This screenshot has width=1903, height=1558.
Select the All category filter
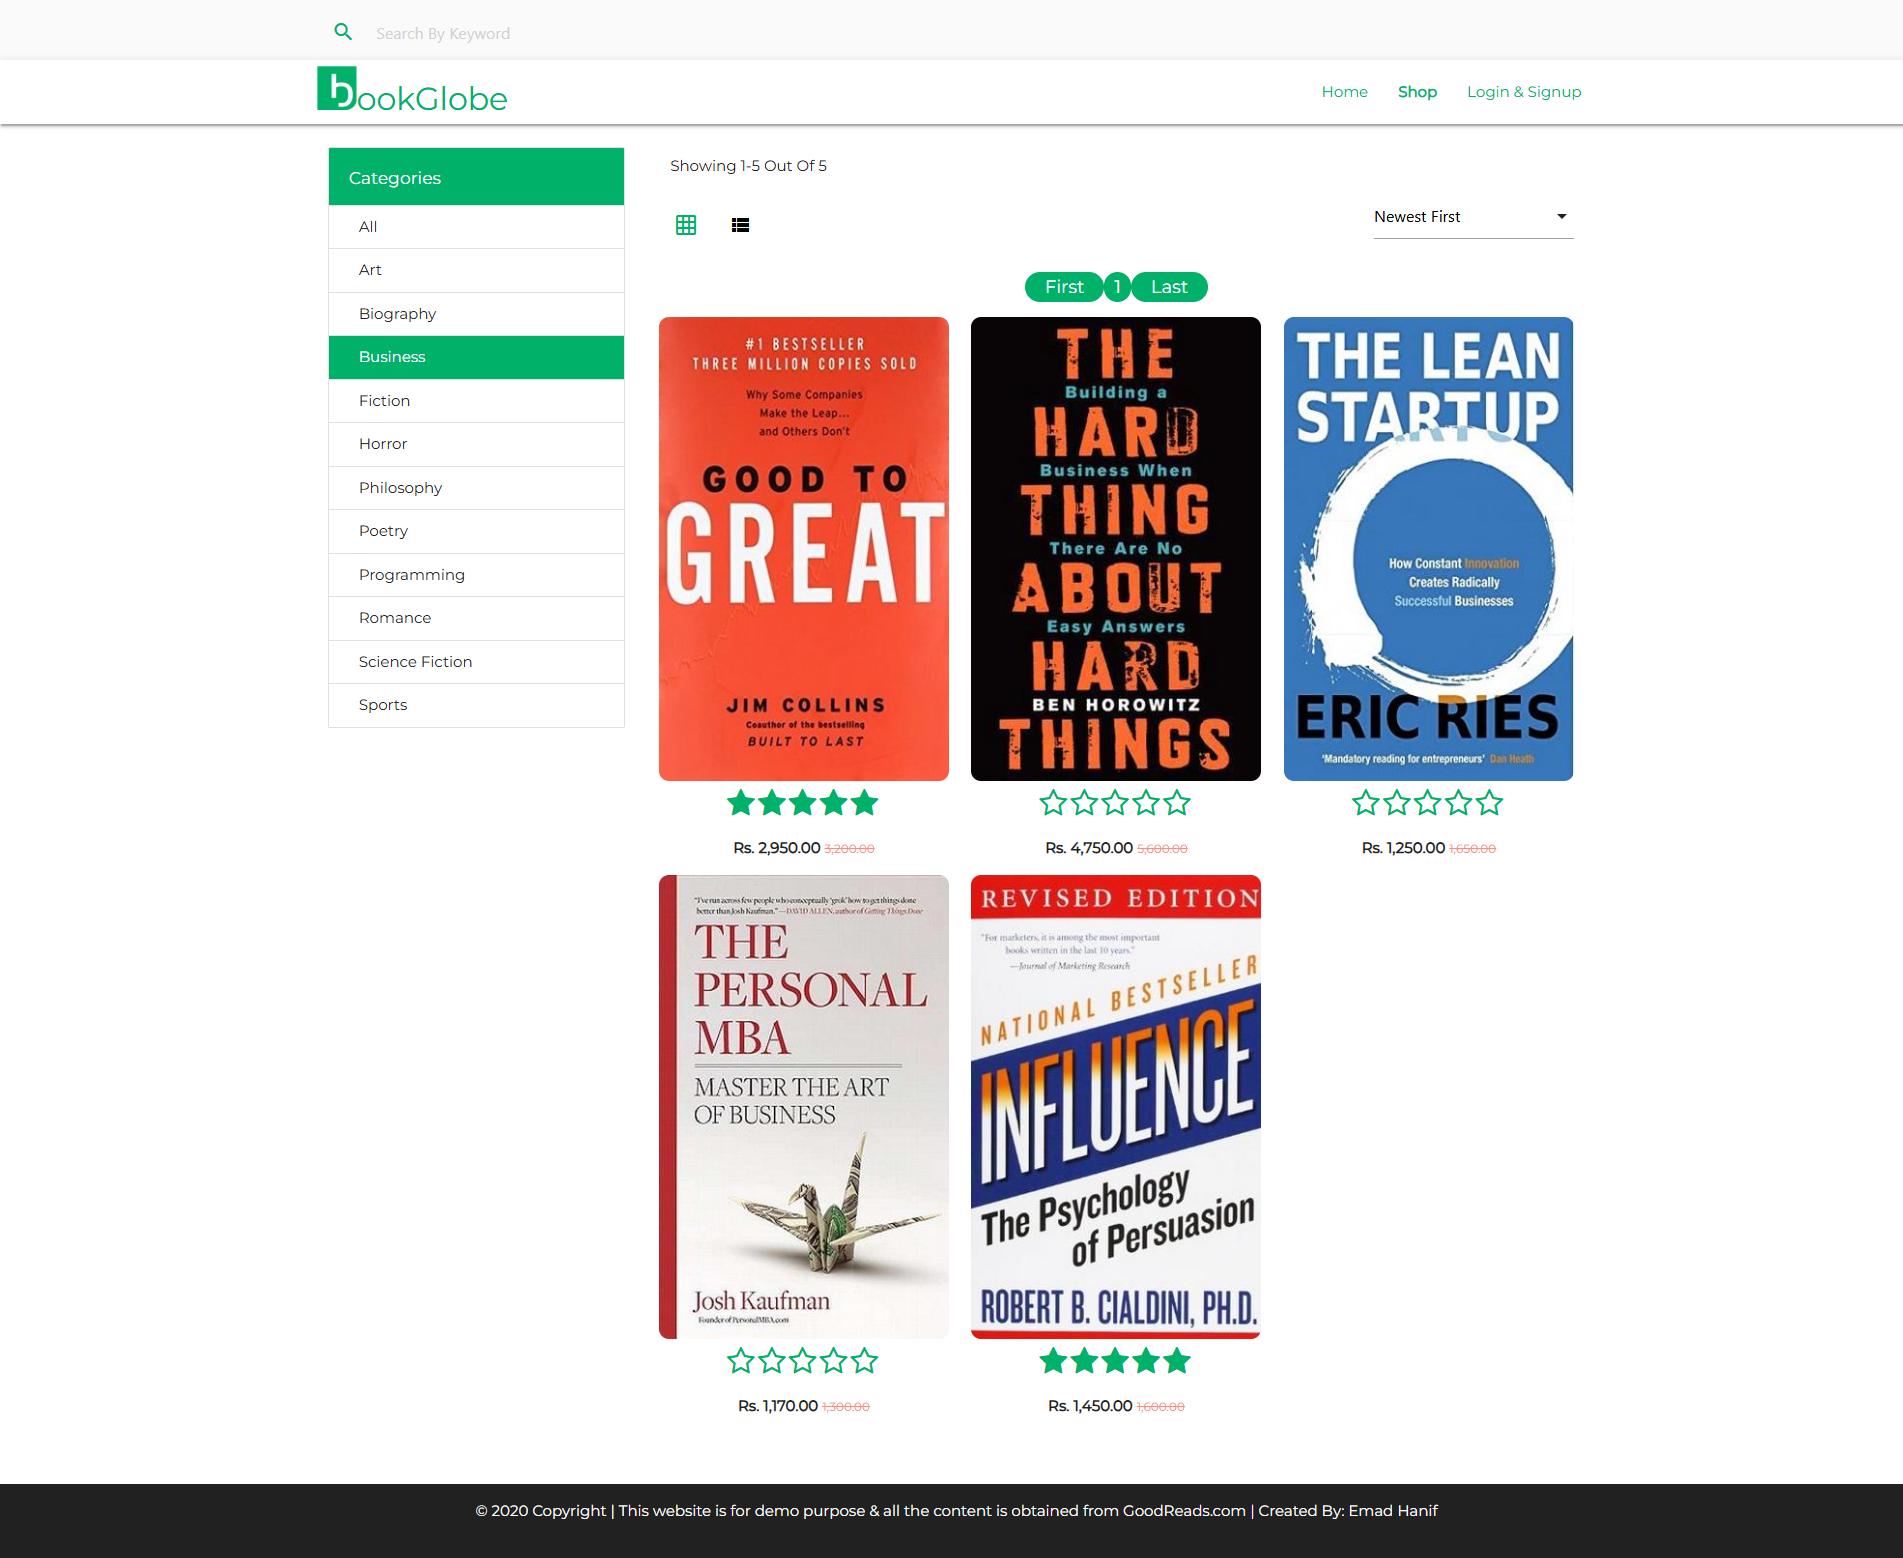pyautogui.click(x=475, y=226)
